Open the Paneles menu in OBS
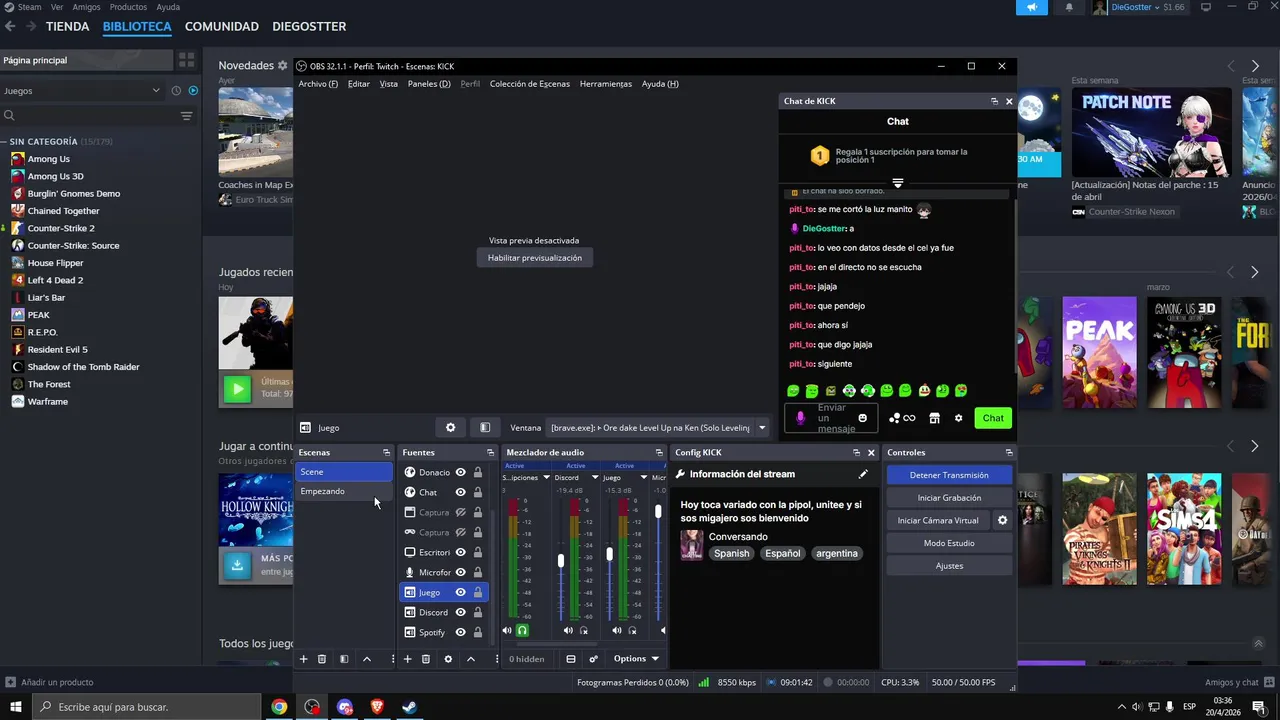 pos(429,84)
